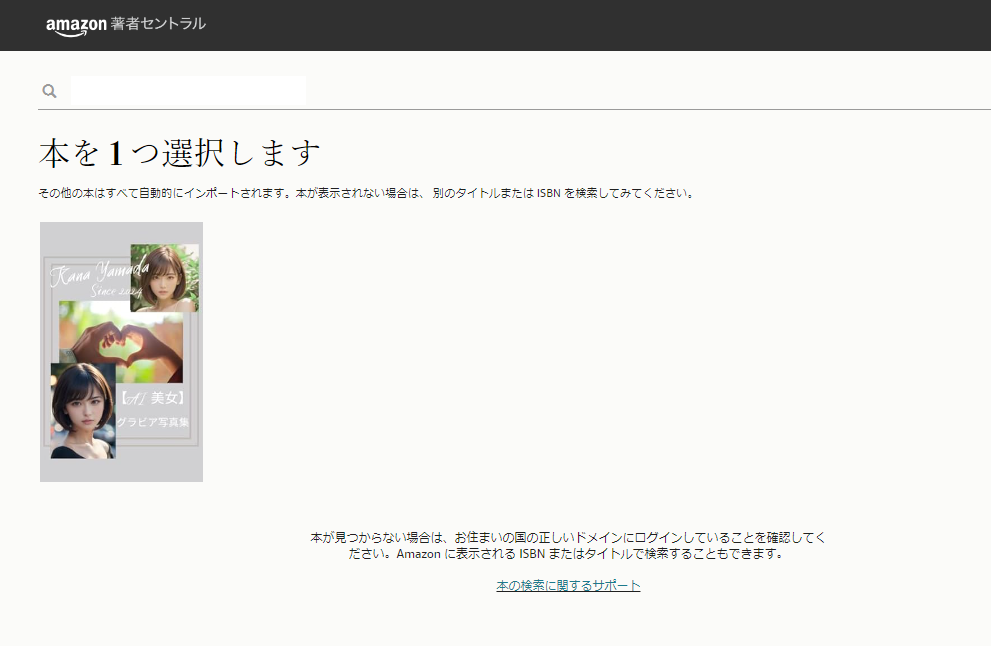This screenshot has width=991, height=646.
Task: Focus the book search input field
Action: pyautogui.click(x=188, y=91)
